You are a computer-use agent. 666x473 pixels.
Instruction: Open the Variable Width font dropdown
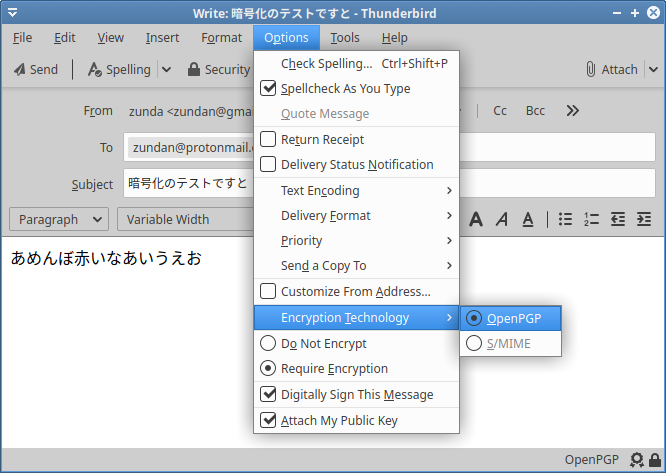(185, 219)
